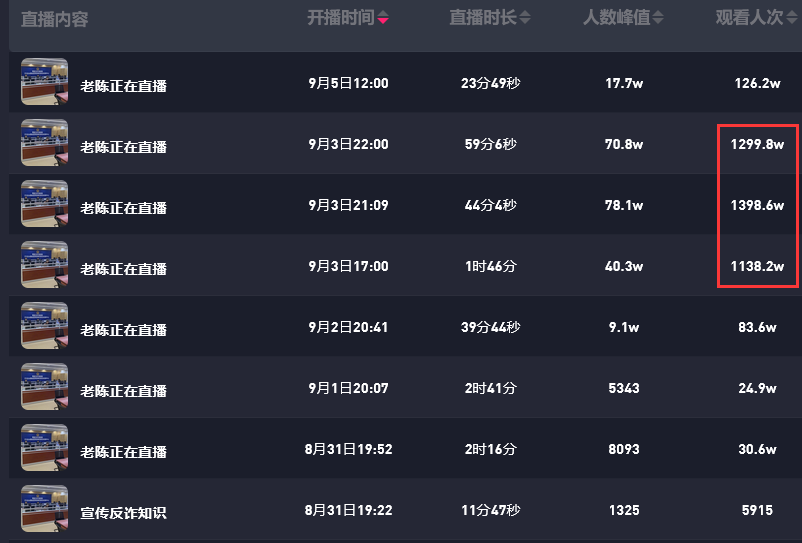Click the duration 39分44秒
The height and width of the screenshot is (543, 802).
pyautogui.click(x=491, y=327)
